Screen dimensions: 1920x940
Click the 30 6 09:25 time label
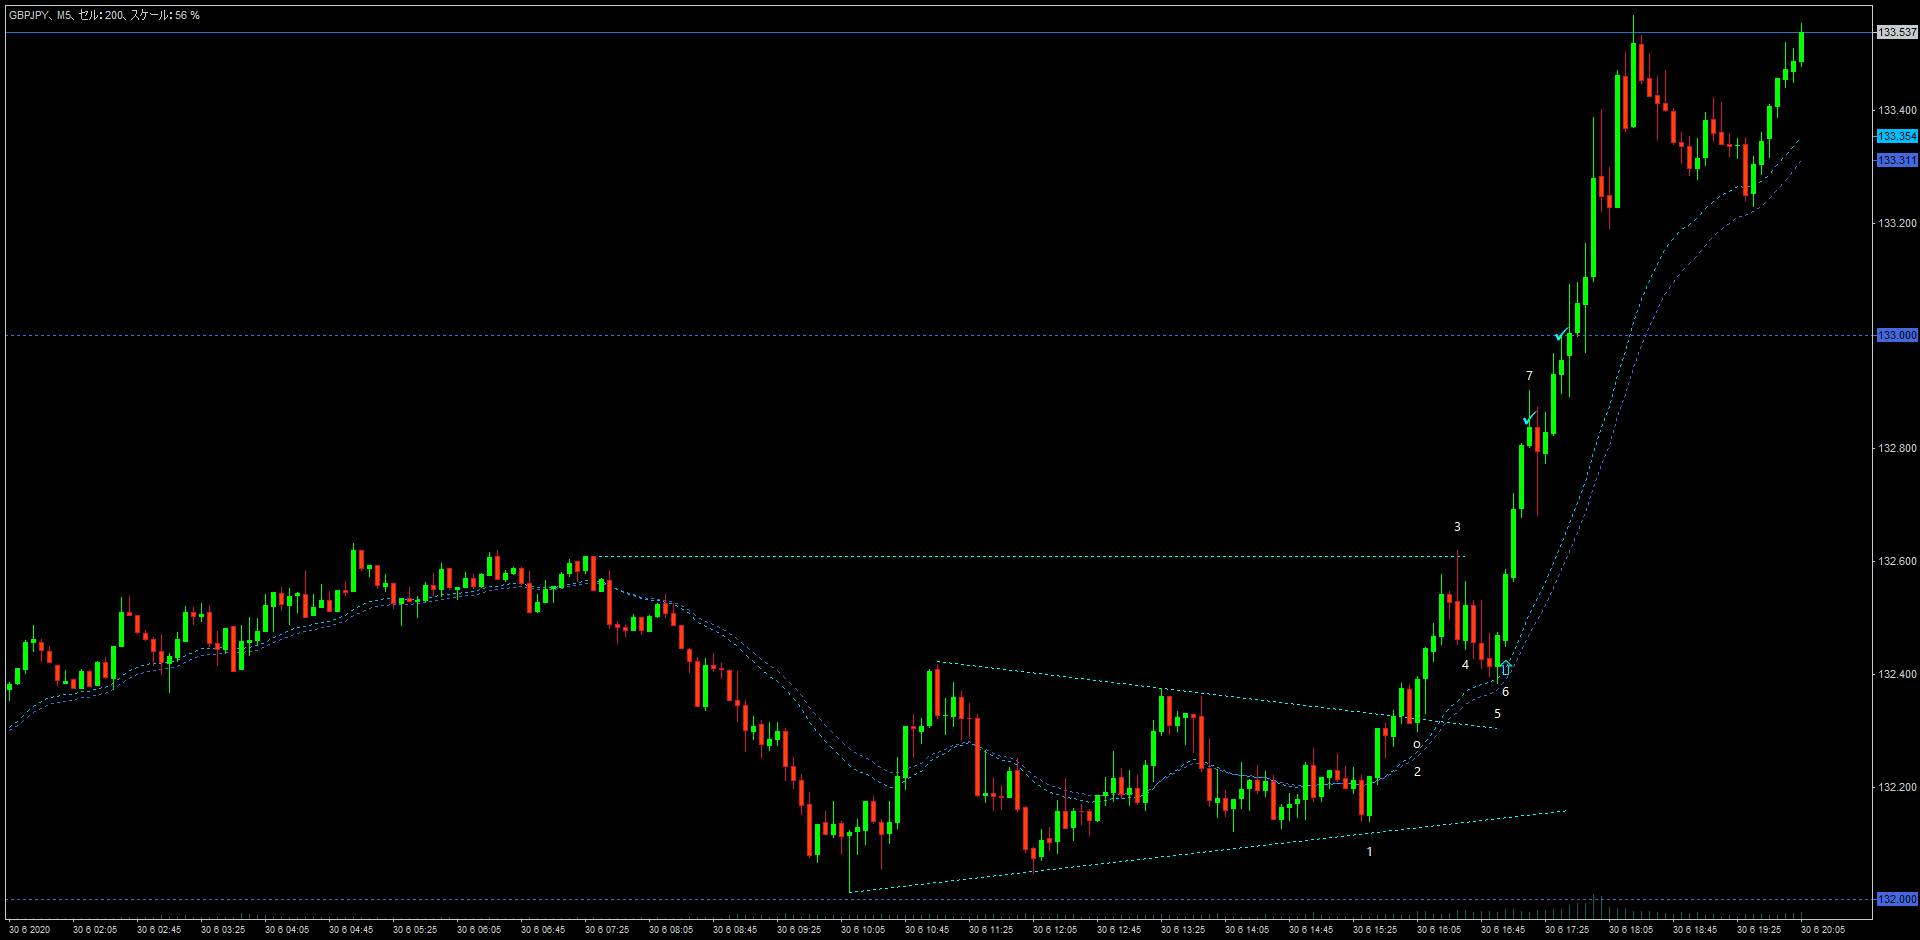click(799, 930)
